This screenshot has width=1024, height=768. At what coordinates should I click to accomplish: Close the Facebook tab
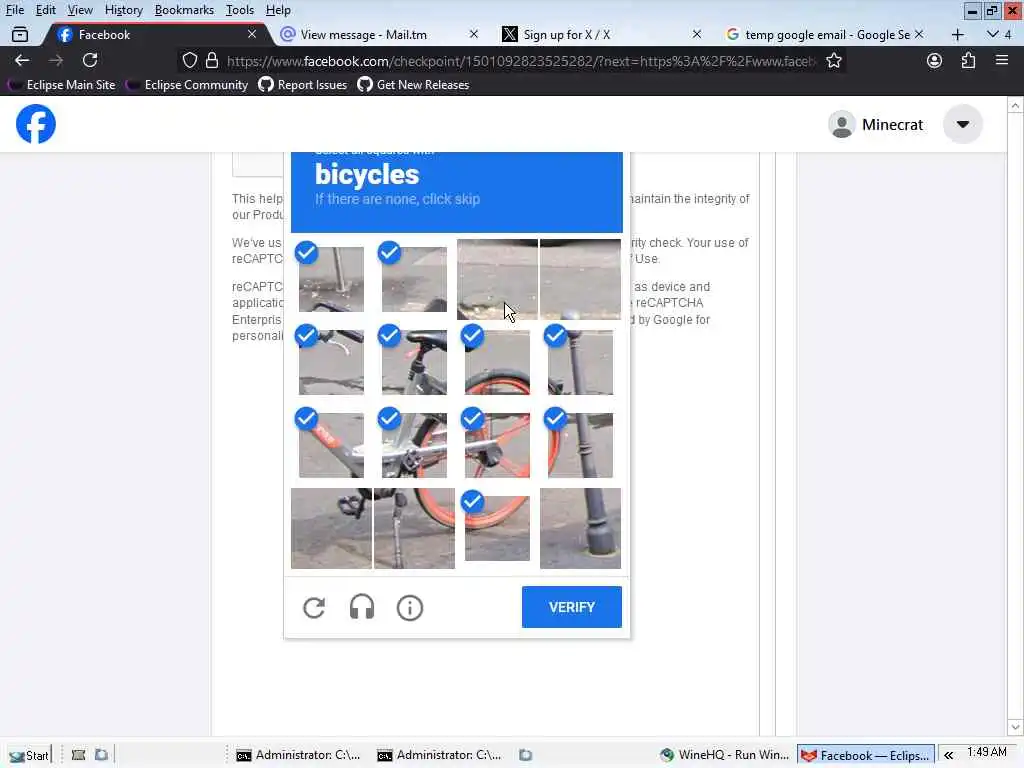(x=252, y=34)
